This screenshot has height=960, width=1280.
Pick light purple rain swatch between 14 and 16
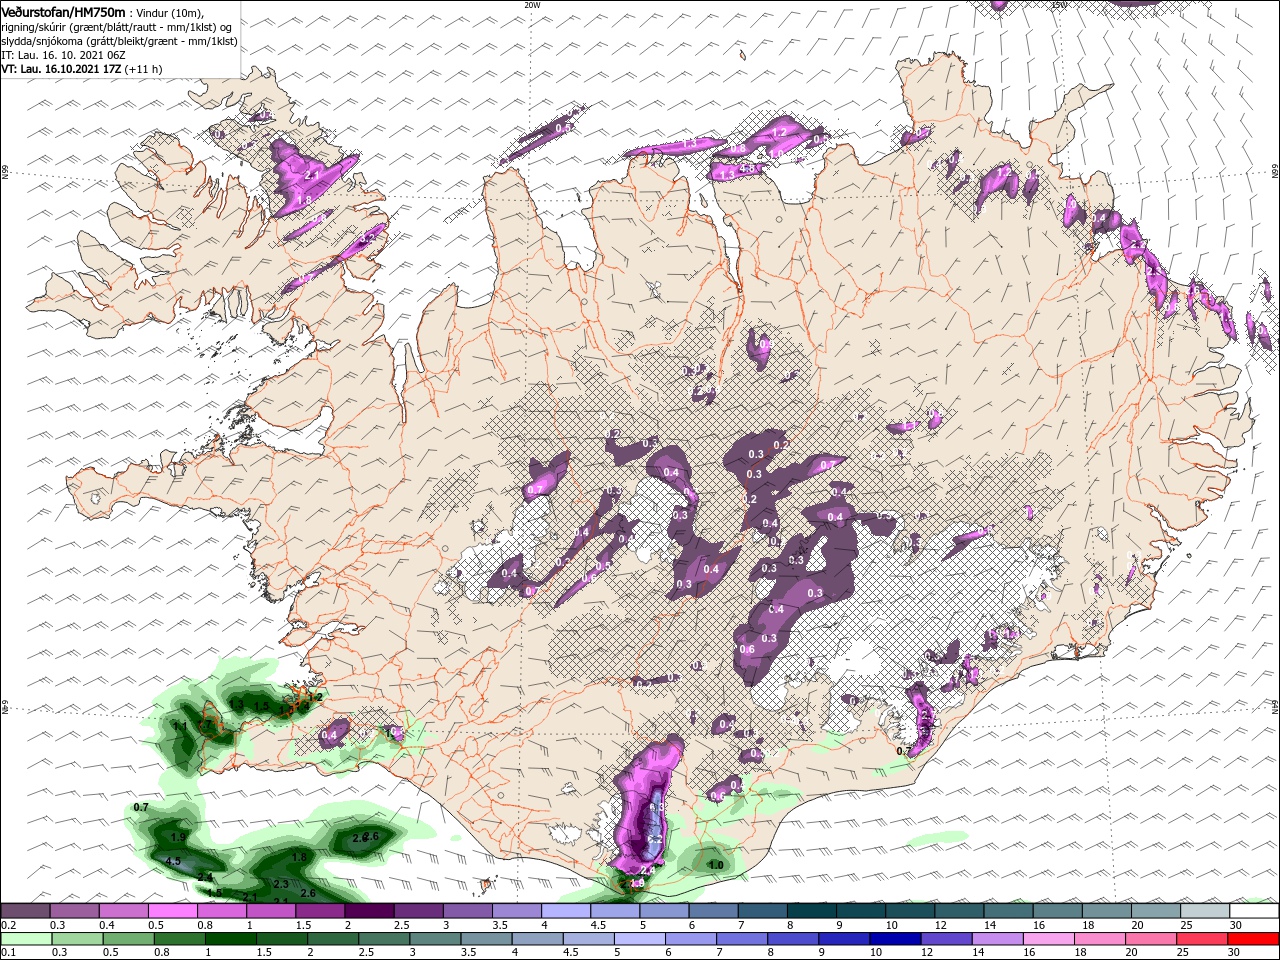pos(996,939)
